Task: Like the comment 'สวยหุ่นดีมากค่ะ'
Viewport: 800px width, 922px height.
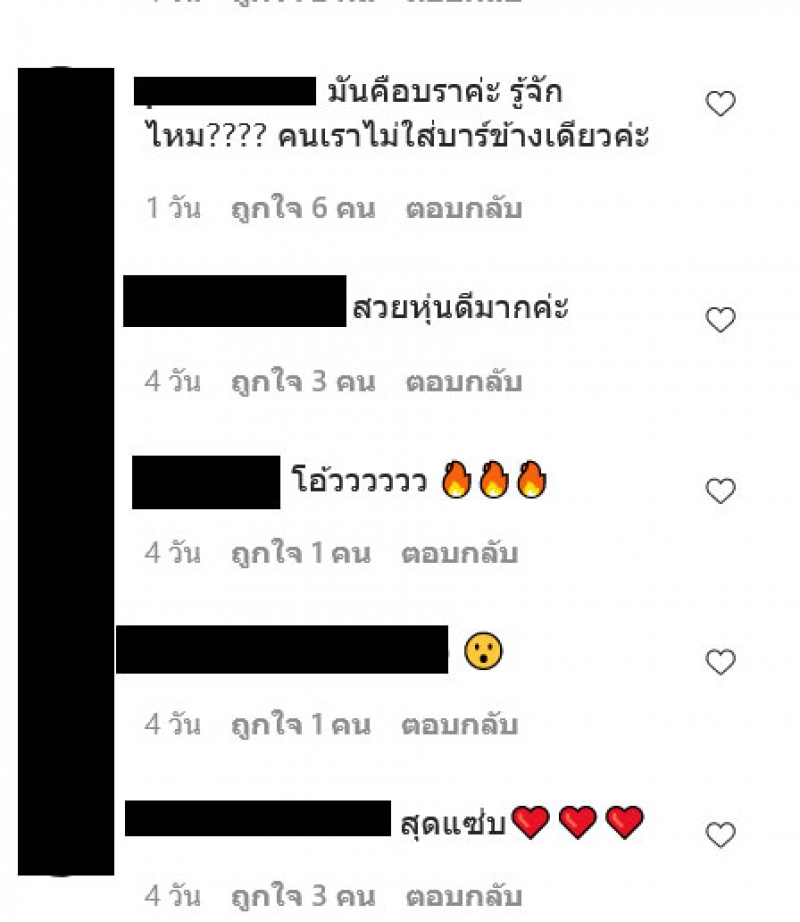Action: coord(721,320)
